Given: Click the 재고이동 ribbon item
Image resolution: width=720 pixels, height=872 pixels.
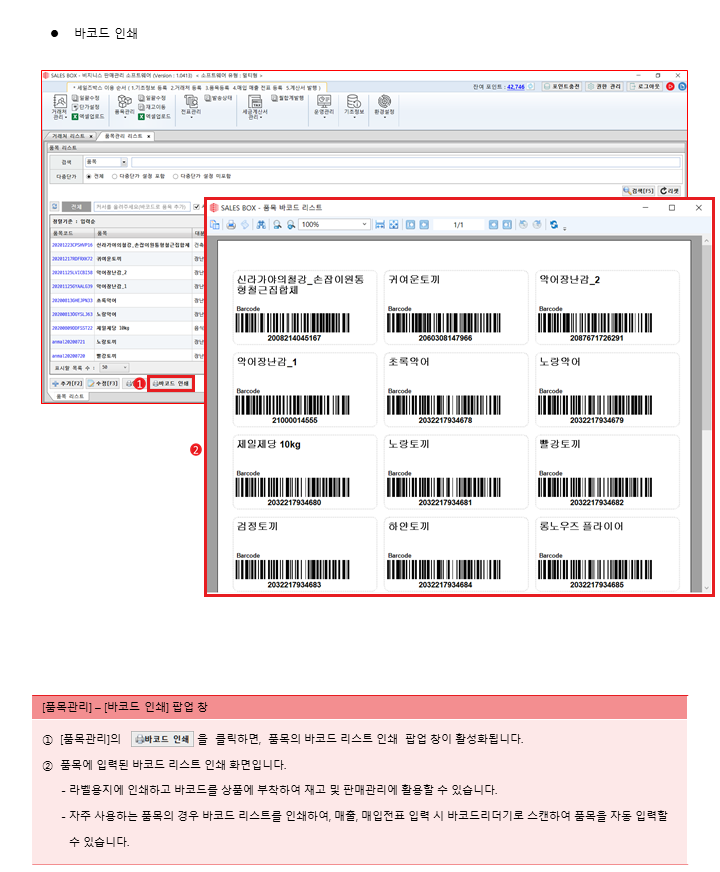Looking at the screenshot, I should pos(152,107).
